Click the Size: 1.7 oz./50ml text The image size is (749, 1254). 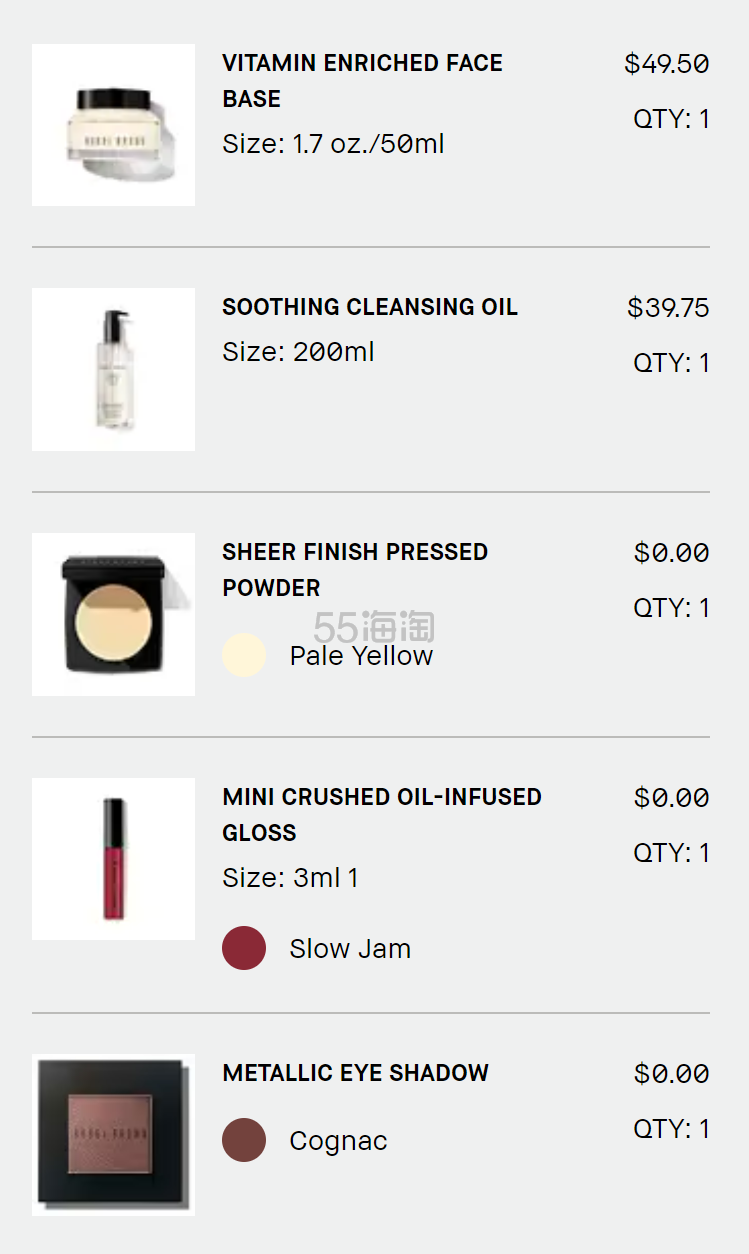pos(333,144)
